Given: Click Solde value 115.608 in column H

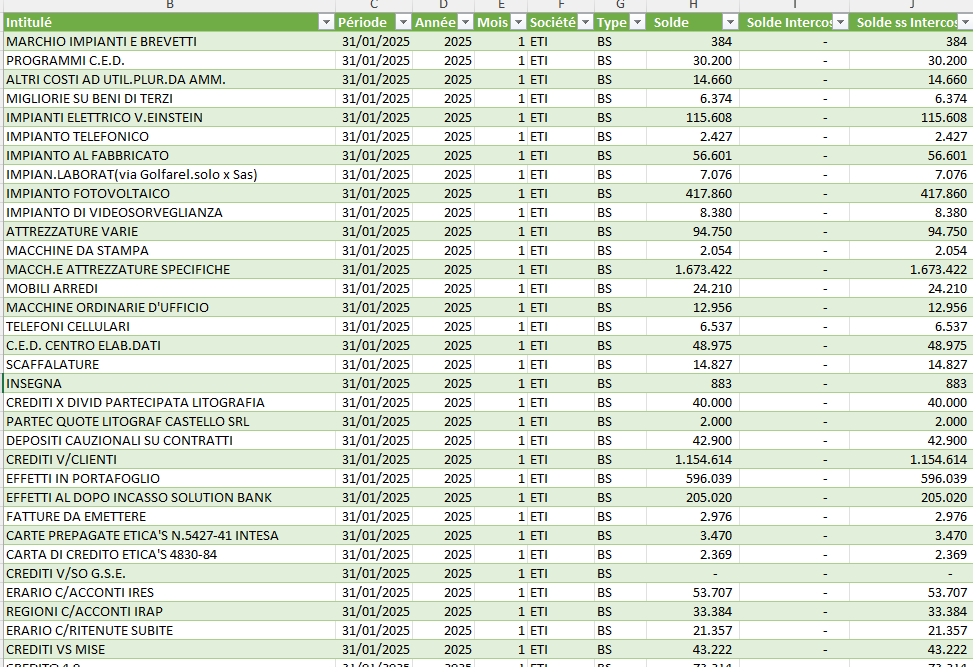Looking at the screenshot, I should click(x=709, y=117).
